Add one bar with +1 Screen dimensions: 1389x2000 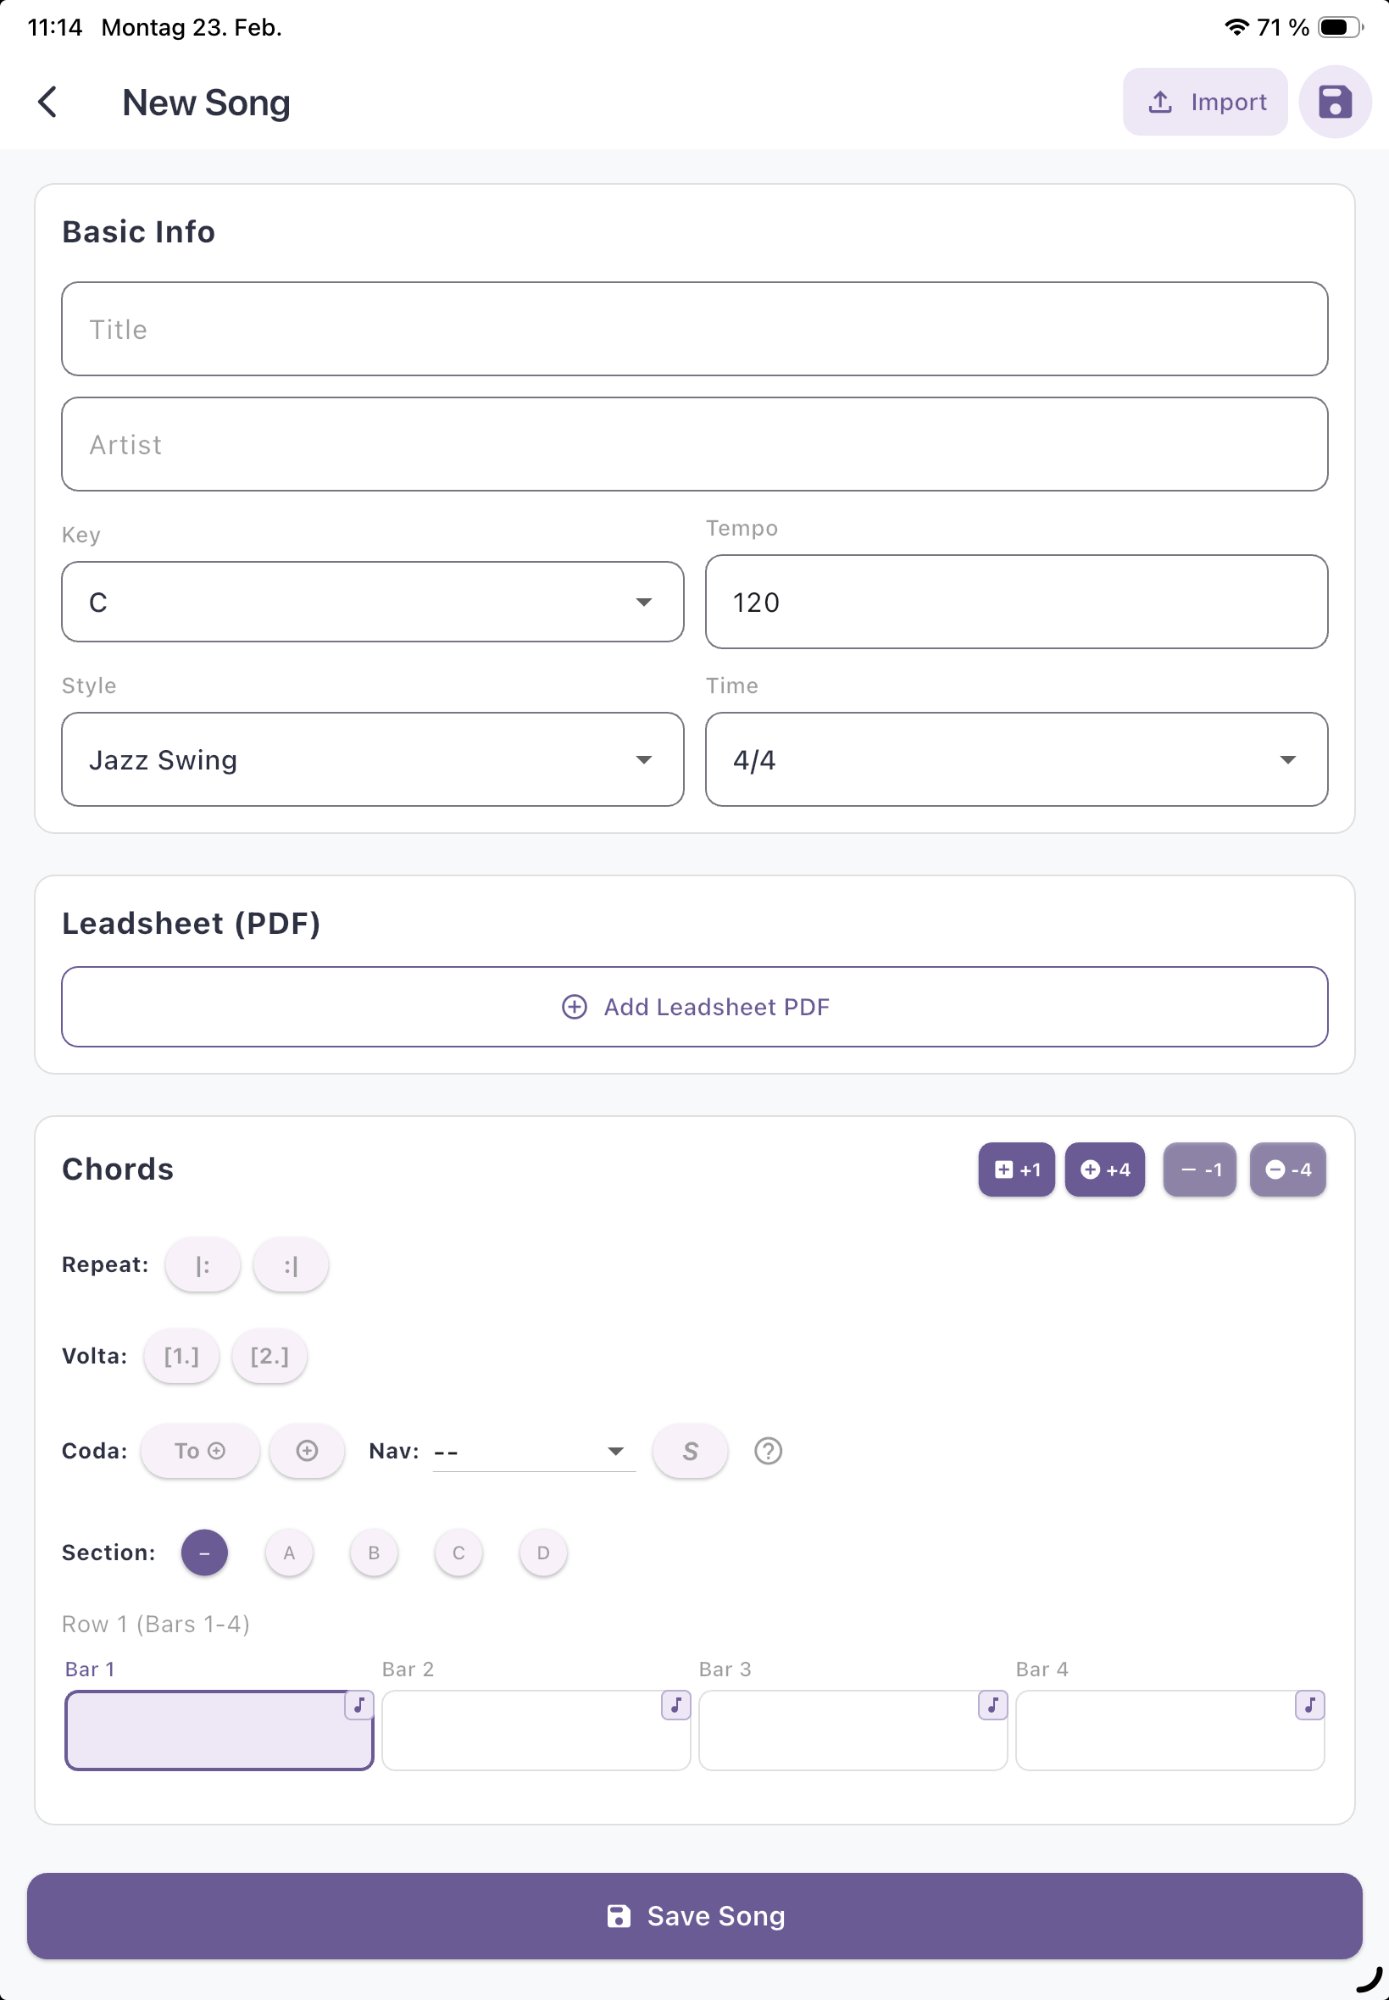pos(1016,1169)
